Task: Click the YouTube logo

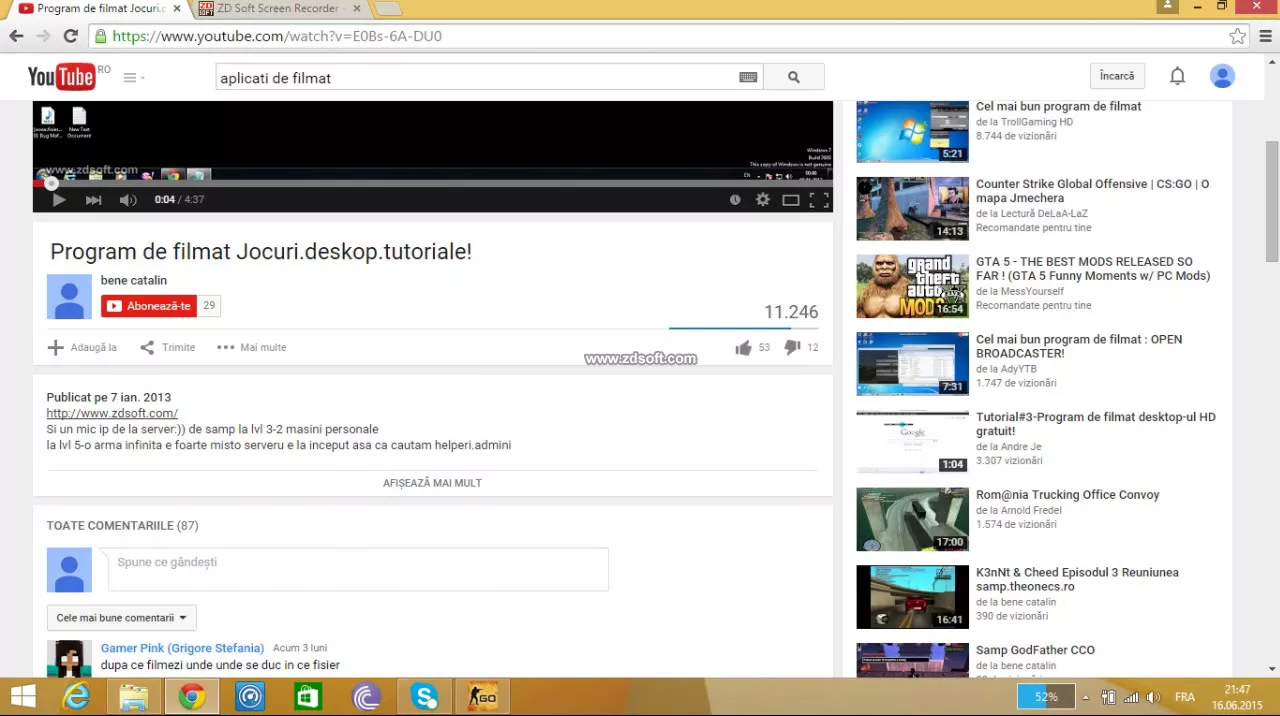Action: pyautogui.click(x=62, y=77)
